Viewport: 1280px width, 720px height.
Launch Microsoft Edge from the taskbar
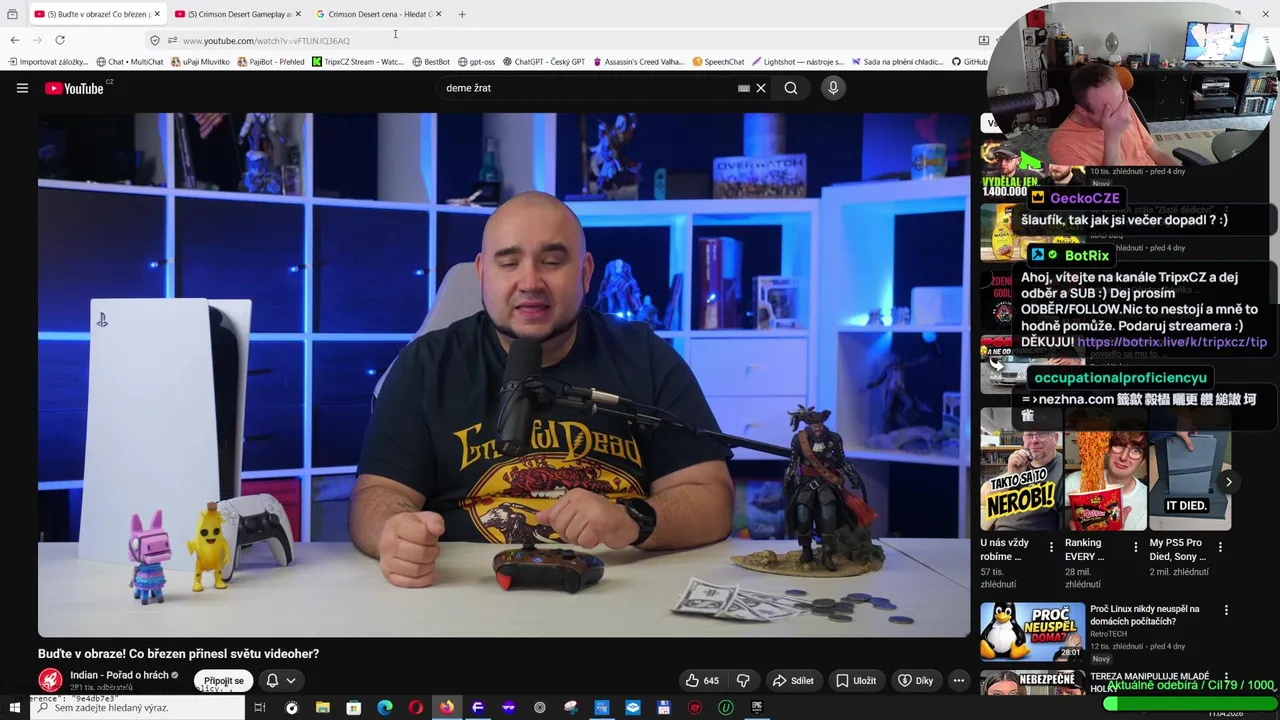[x=384, y=708]
